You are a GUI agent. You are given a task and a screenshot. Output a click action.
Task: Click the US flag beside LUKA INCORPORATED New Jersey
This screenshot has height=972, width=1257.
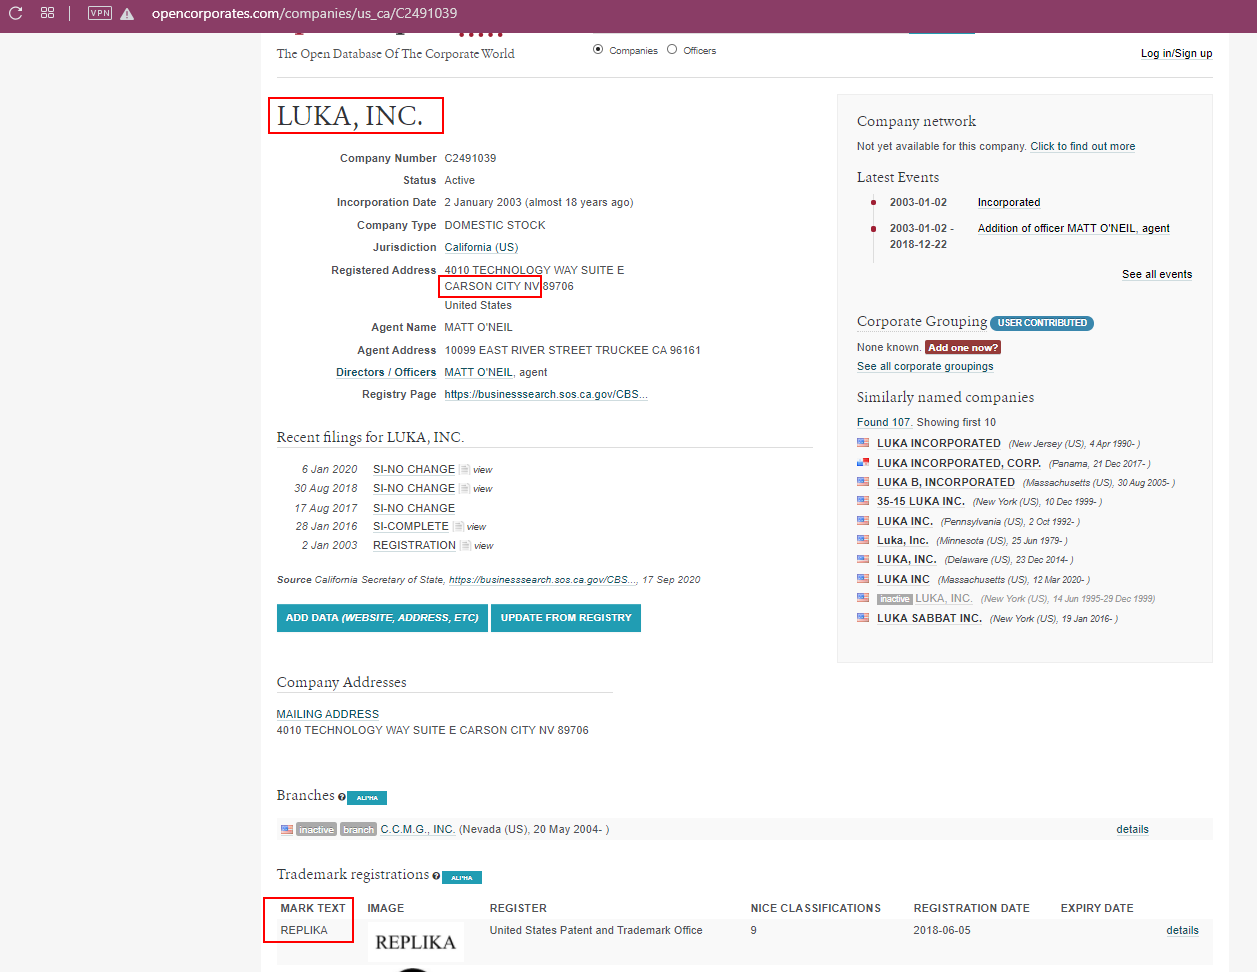pos(863,443)
